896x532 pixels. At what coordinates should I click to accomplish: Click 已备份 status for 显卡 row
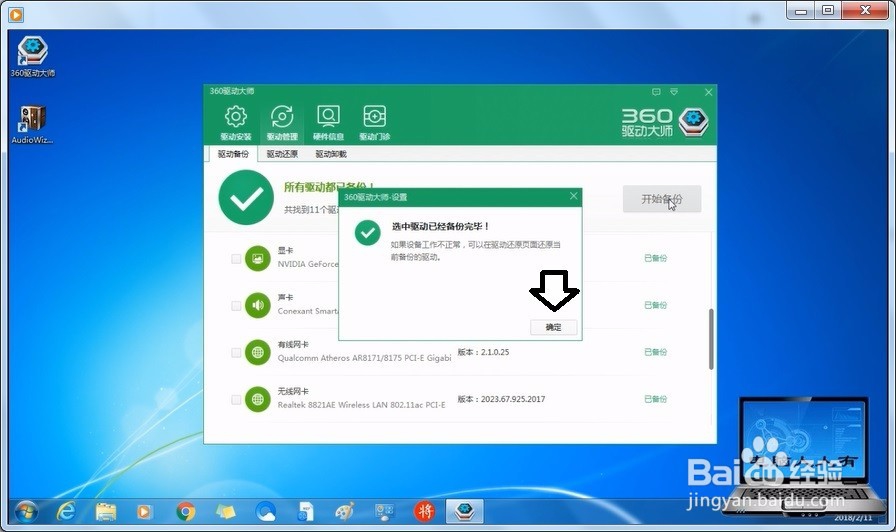pyautogui.click(x=655, y=258)
